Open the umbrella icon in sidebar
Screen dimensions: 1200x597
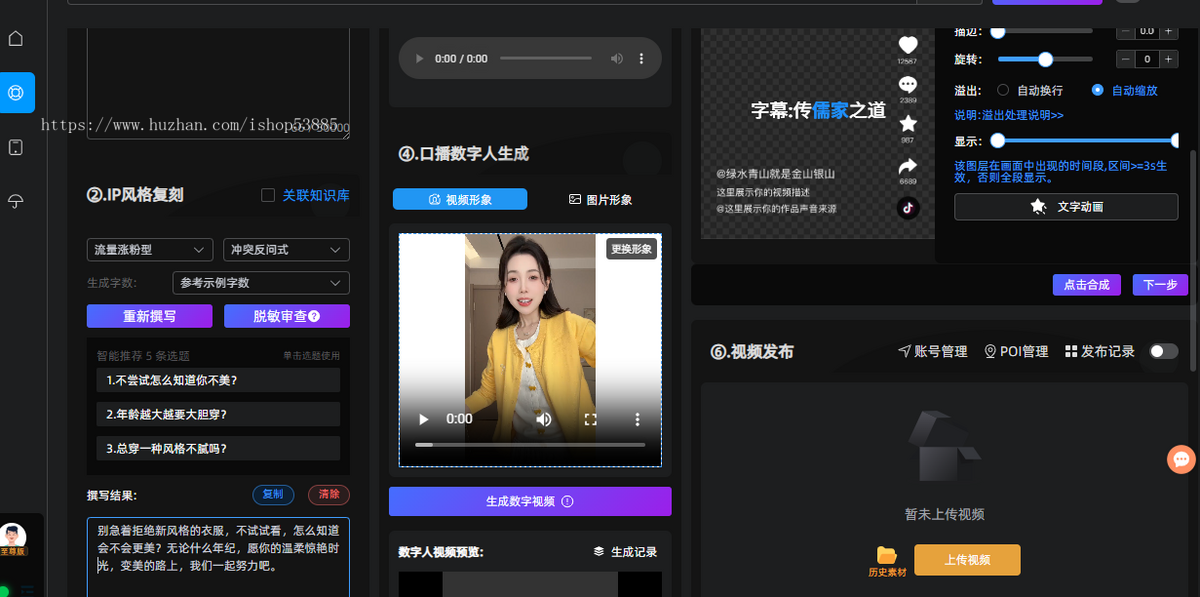coord(15,201)
